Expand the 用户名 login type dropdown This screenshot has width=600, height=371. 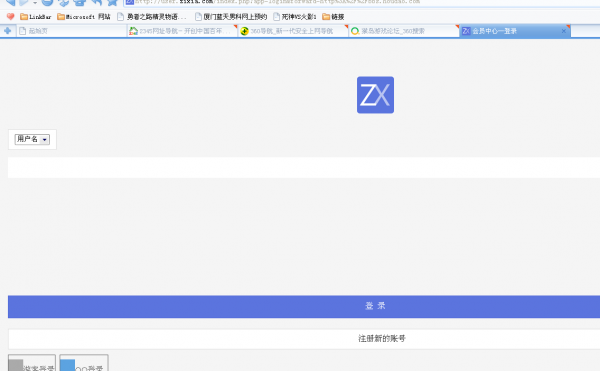pos(32,139)
